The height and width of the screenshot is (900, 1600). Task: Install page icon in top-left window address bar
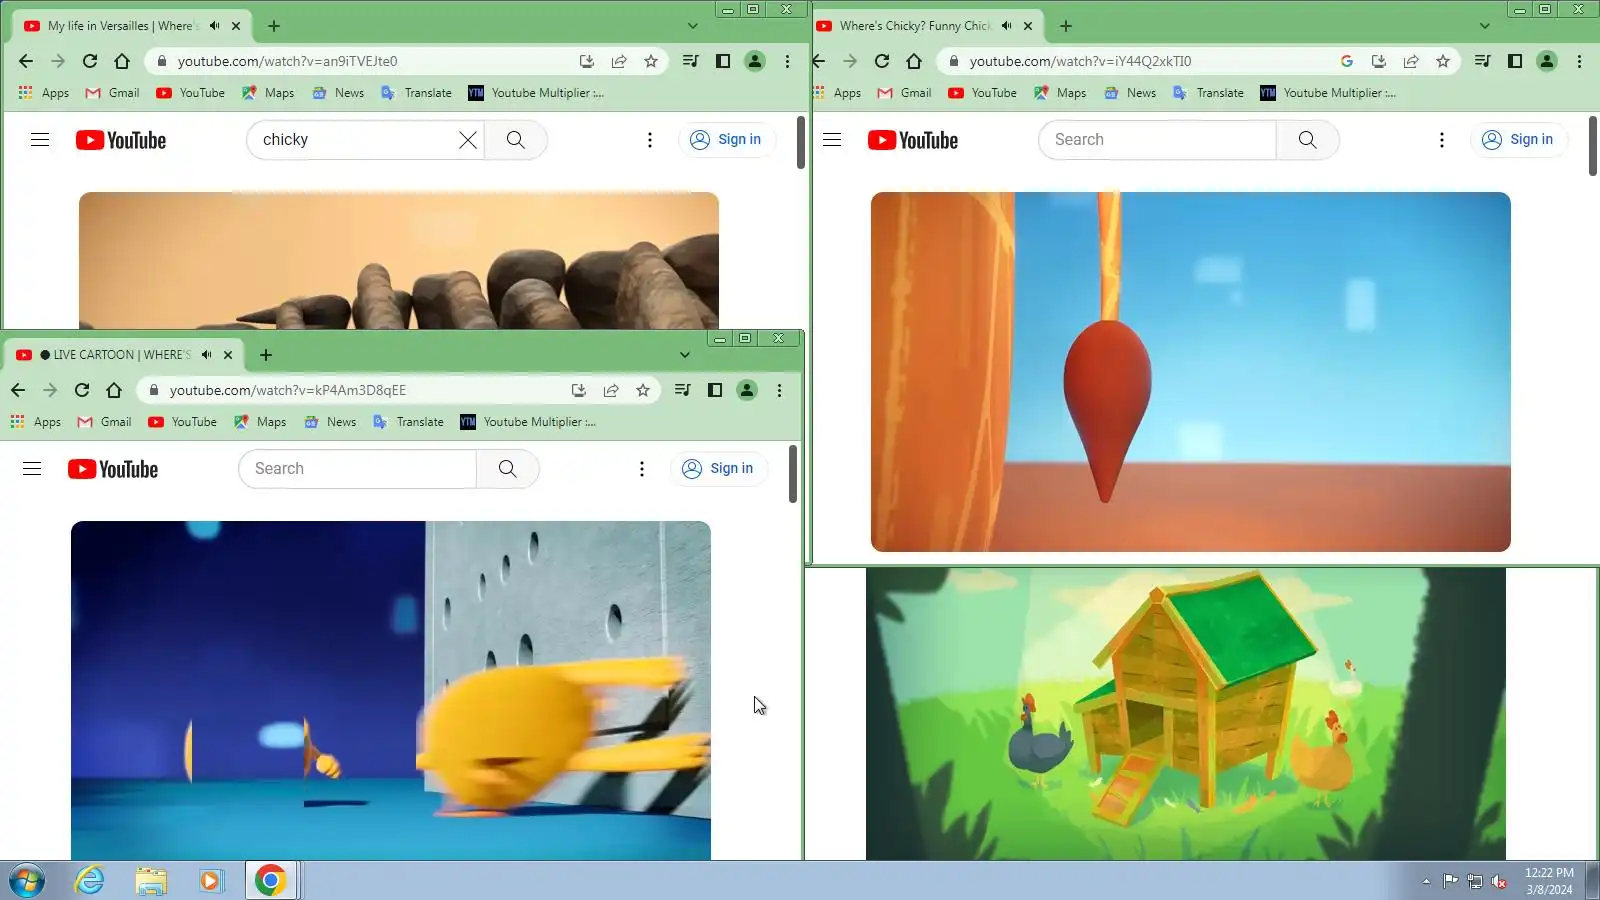click(587, 61)
